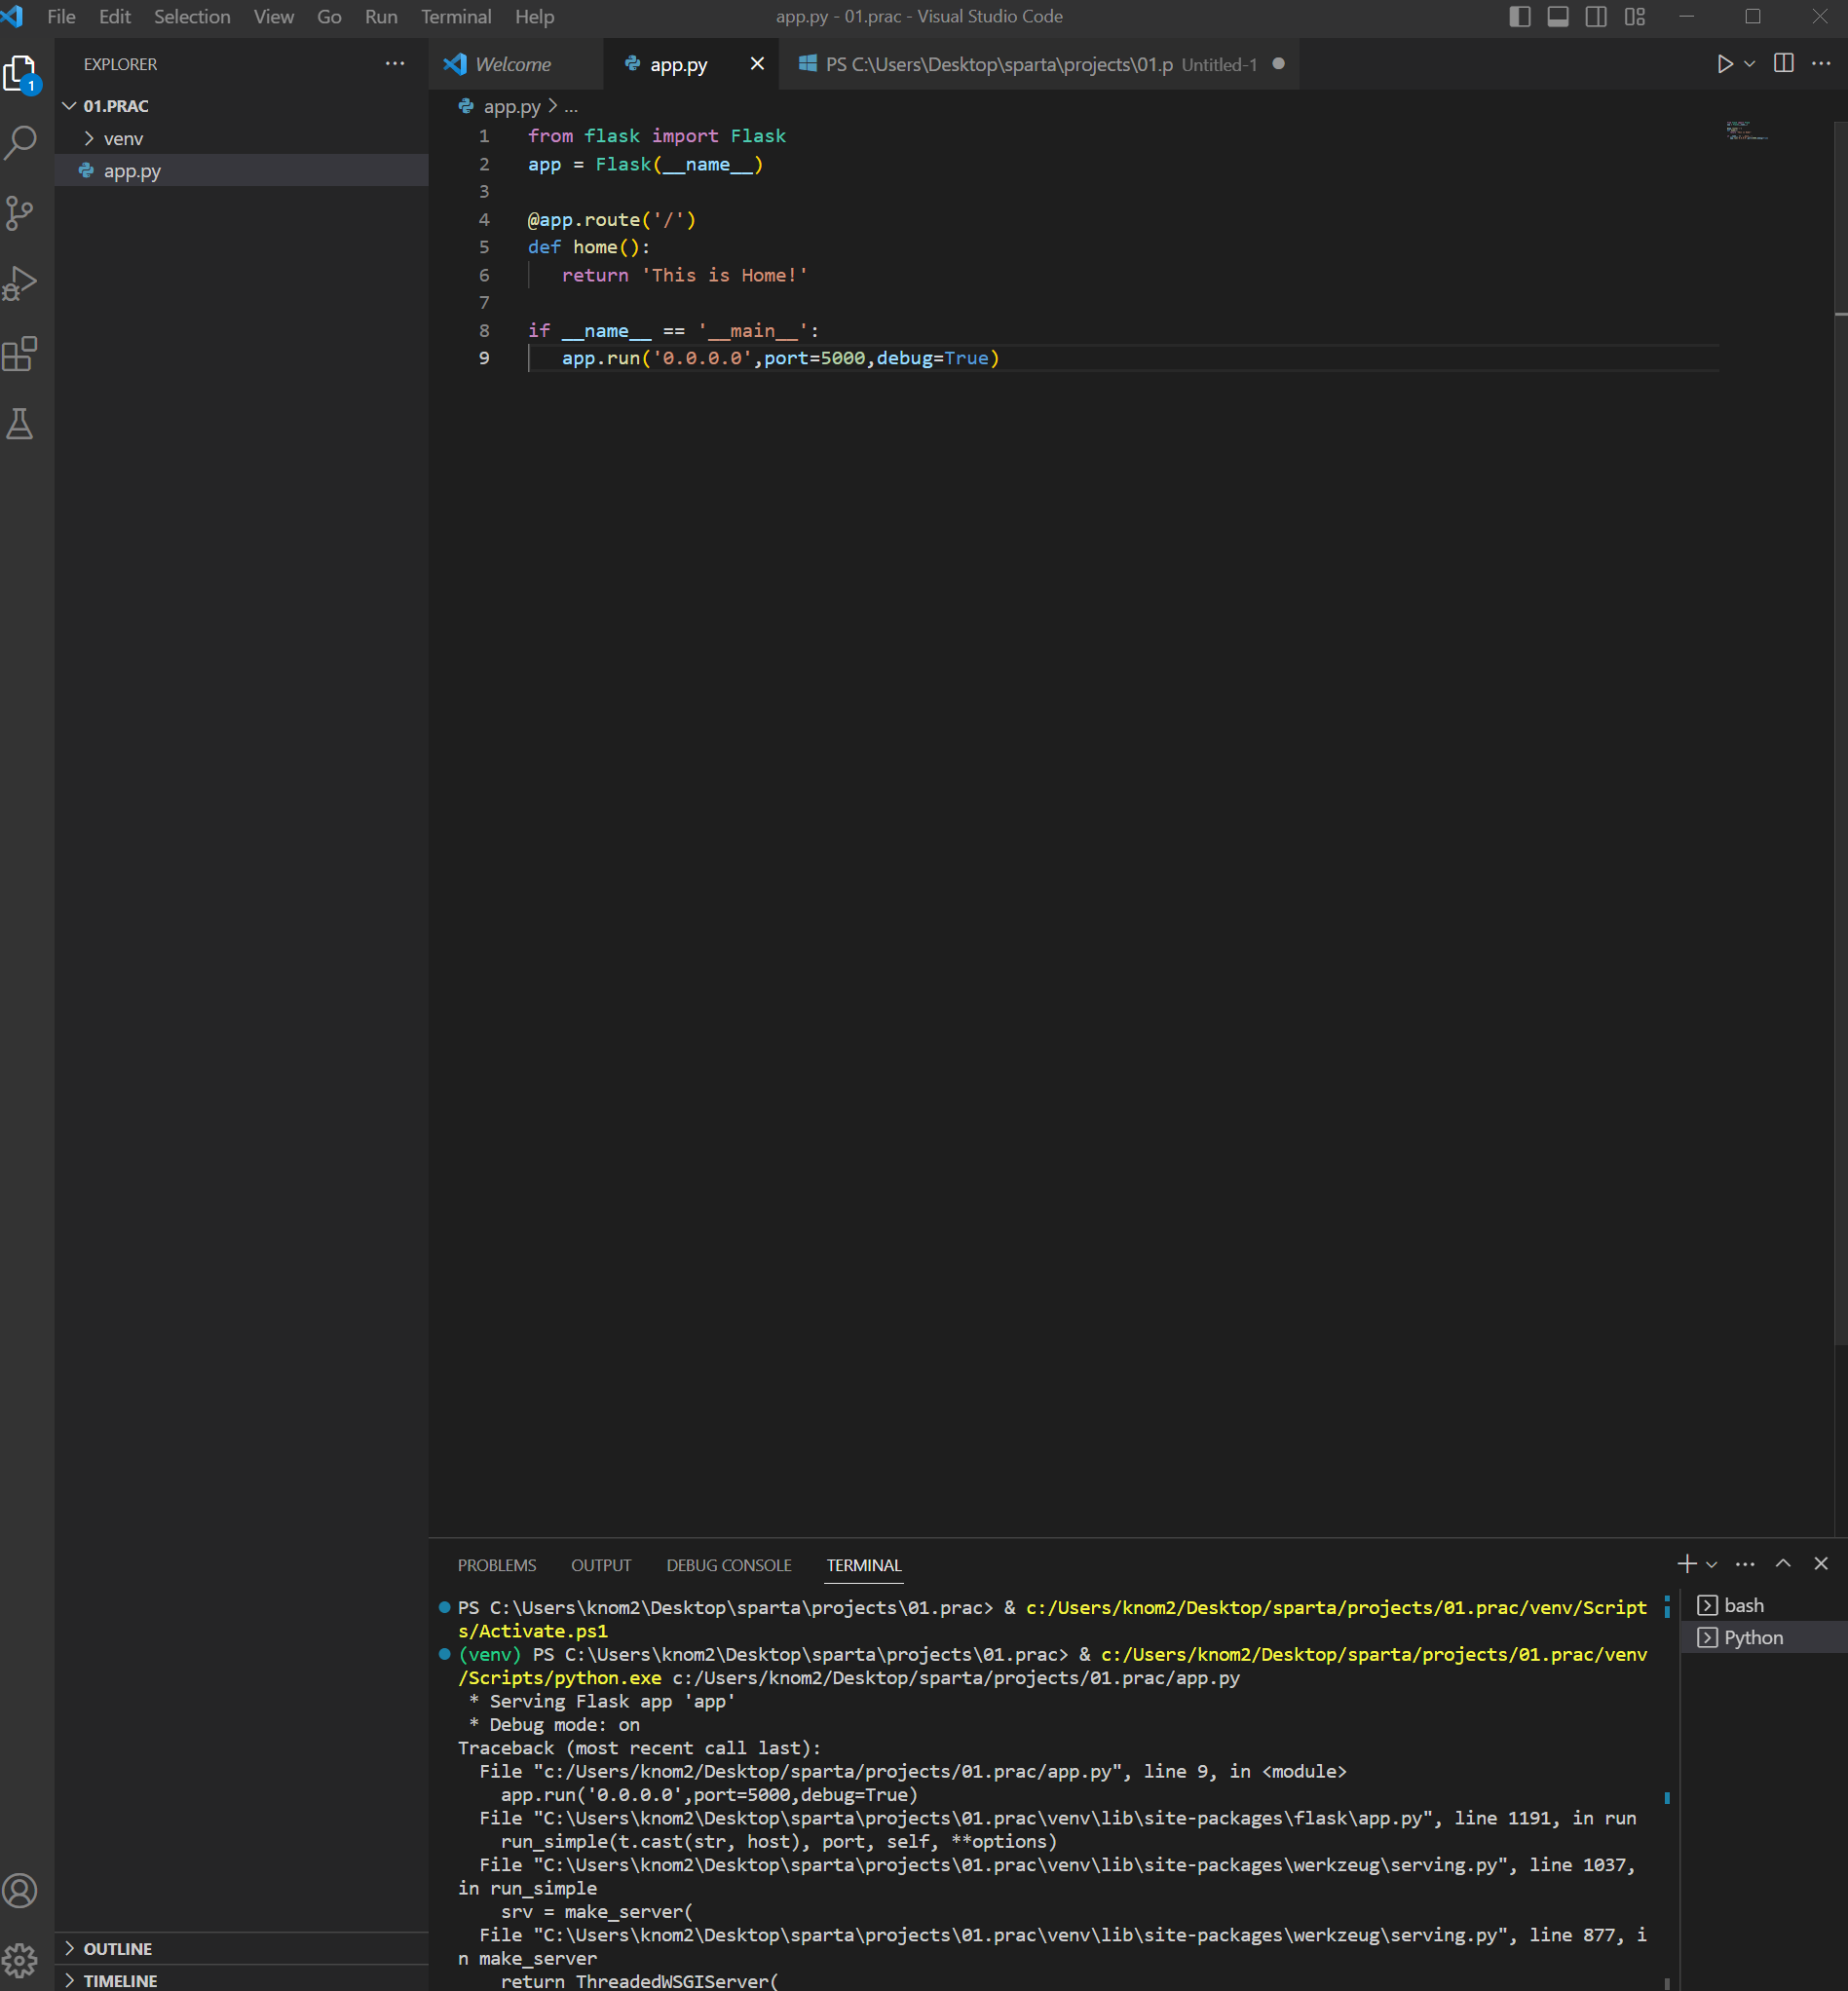The image size is (1848, 1991).
Task: Click app.py in the breadcrumb
Action: point(512,107)
